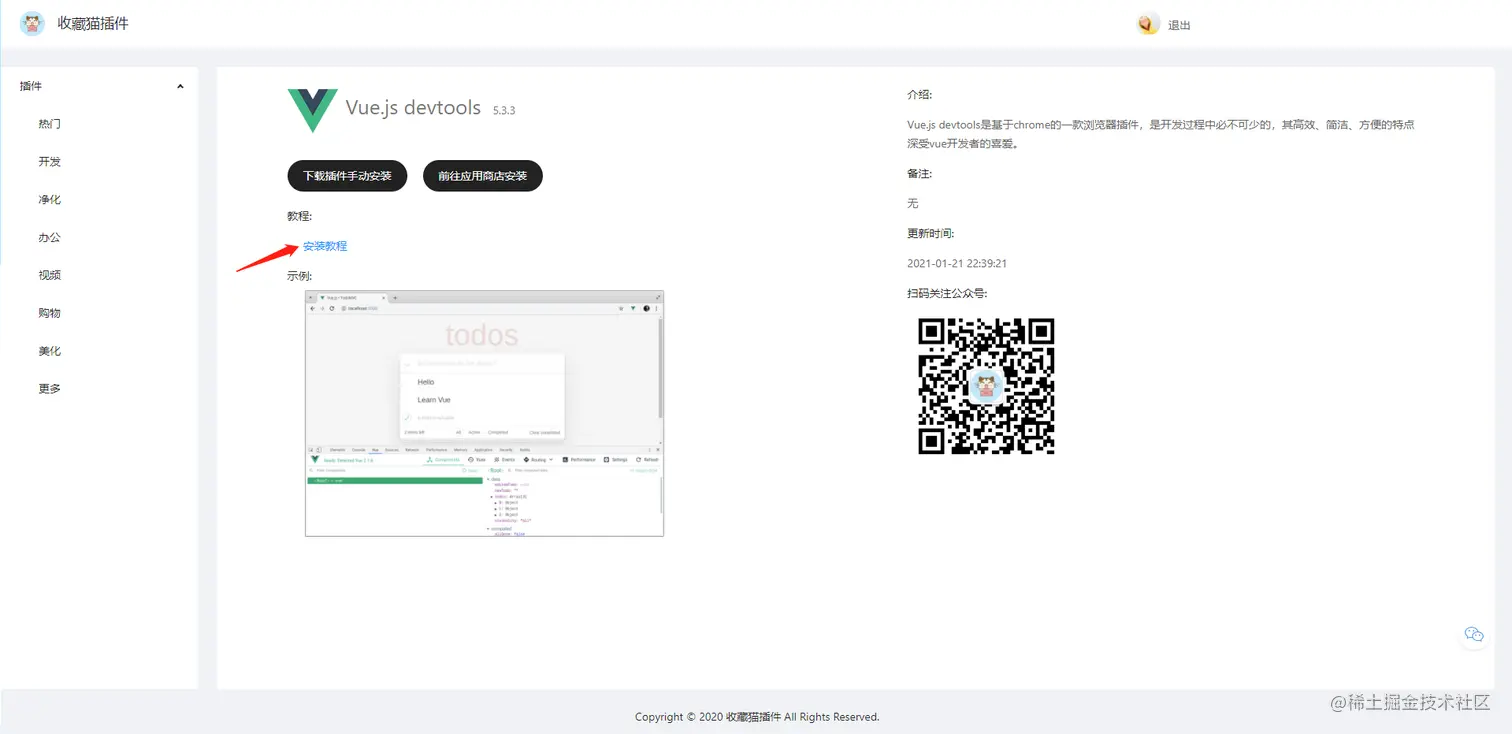Image resolution: width=1512 pixels, height=734 pixels.
Task: Click the Vue.js devtools heading beside the logo
Action: (413, 108)
